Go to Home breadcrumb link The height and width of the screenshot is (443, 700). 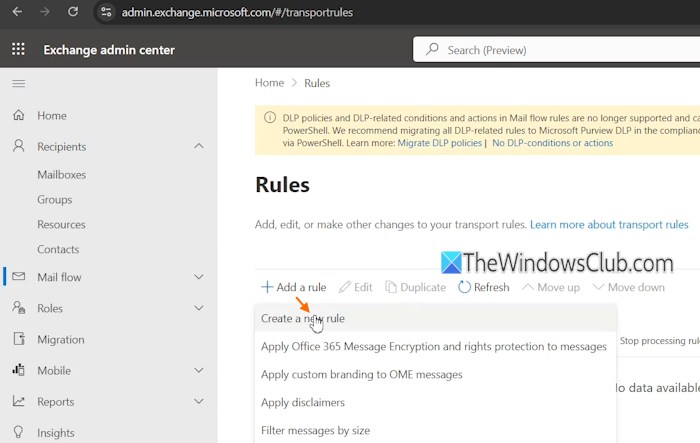click(x=269, y=83)
